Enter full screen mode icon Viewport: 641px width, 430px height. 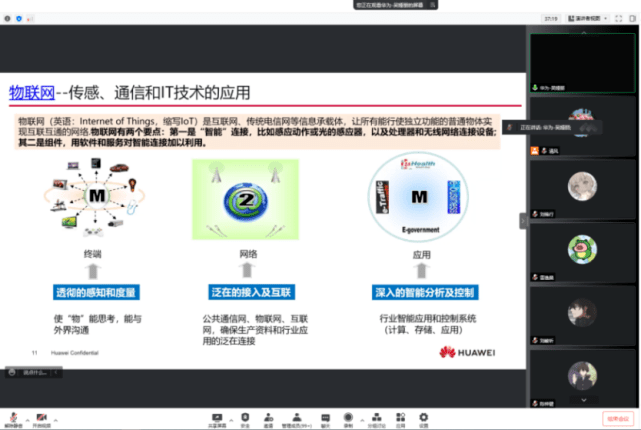click(x=619, y=18)
